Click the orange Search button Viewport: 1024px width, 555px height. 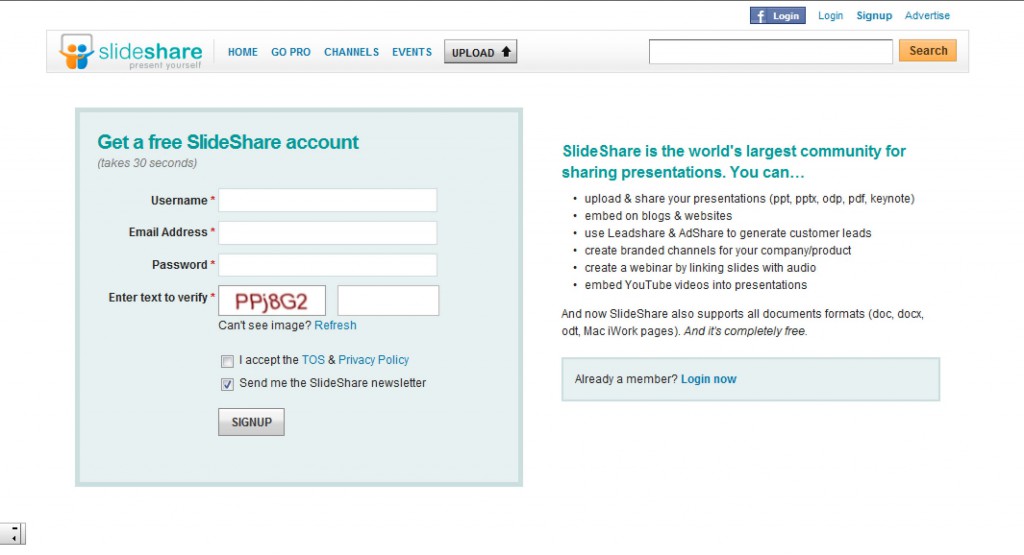tap(927, 50)
